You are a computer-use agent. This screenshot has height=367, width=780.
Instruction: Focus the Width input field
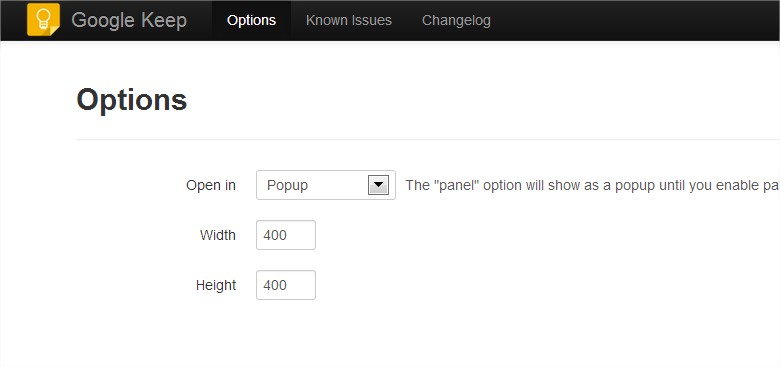[x=286, y=235]
